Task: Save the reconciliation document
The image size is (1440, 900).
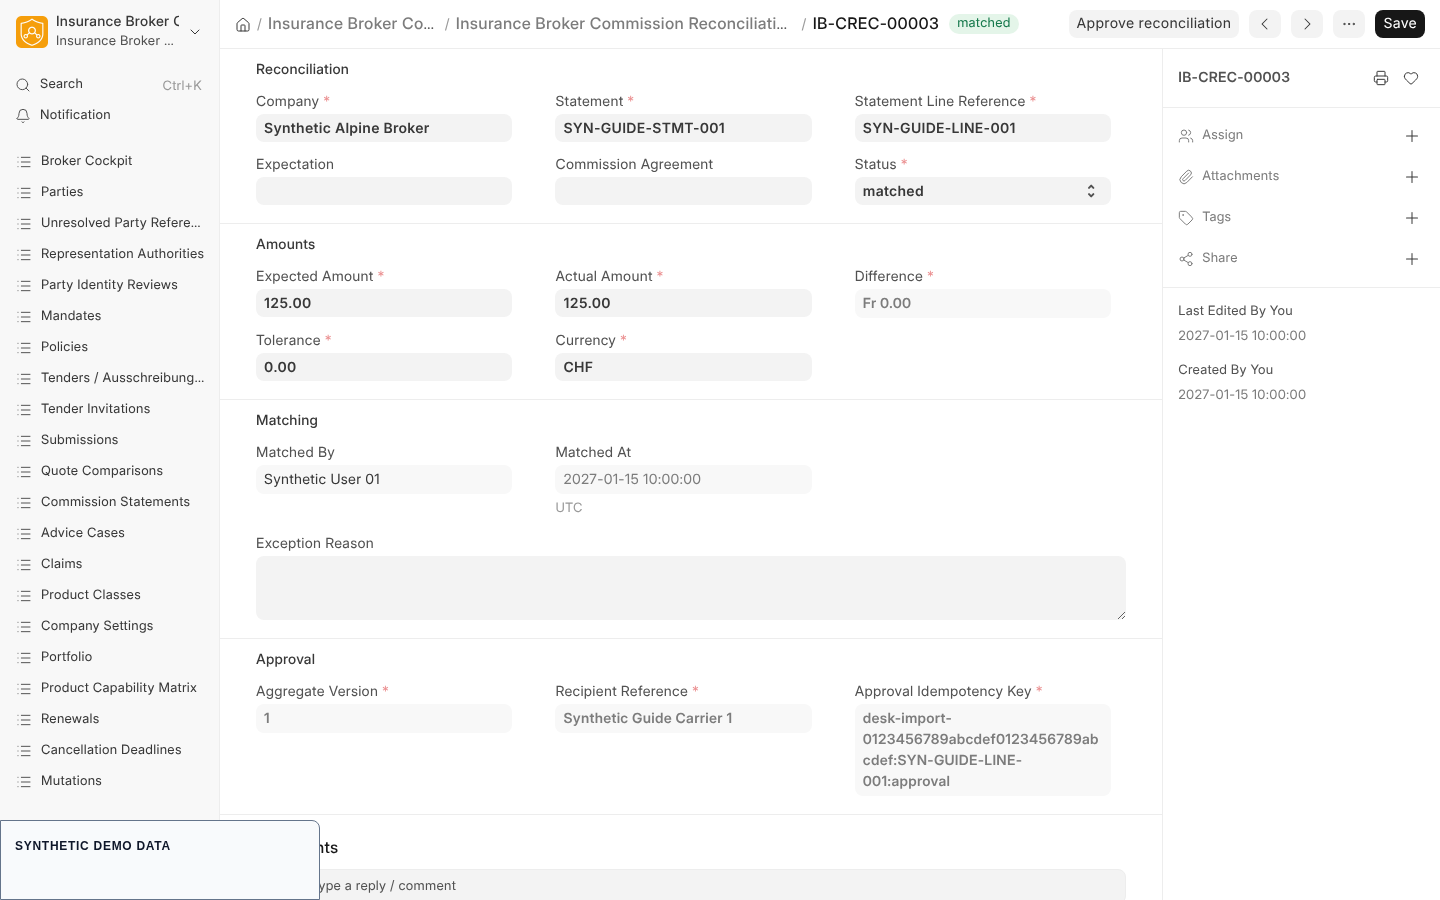Action: click(x=1400, y=24)
